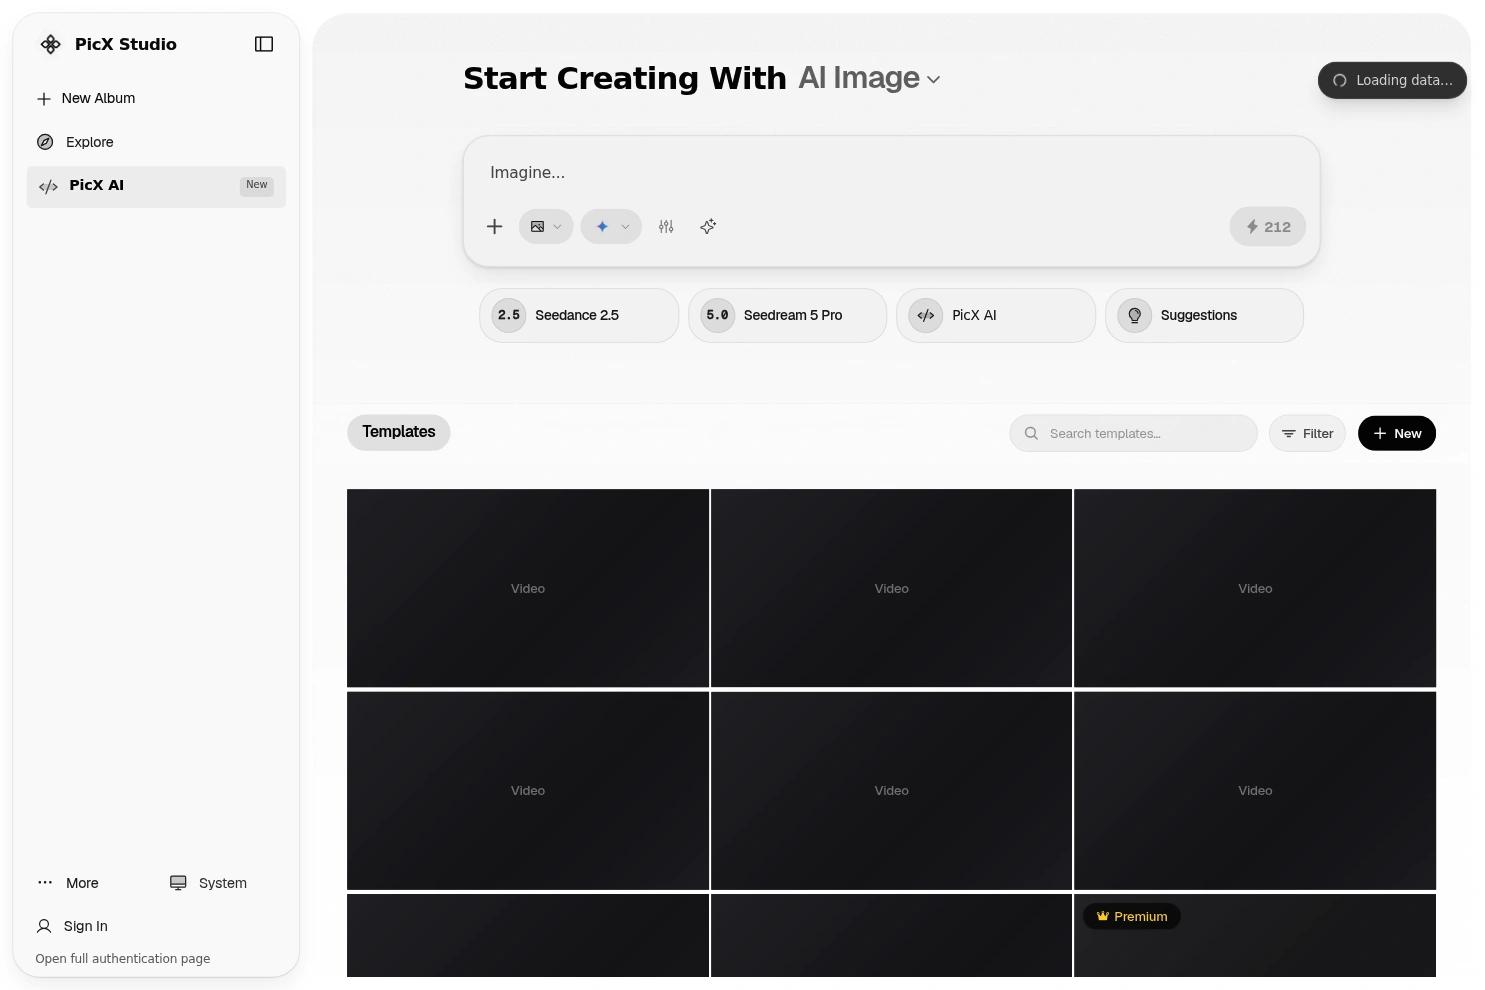Expand the AI Image mode dropdown

tap(869, 78)
